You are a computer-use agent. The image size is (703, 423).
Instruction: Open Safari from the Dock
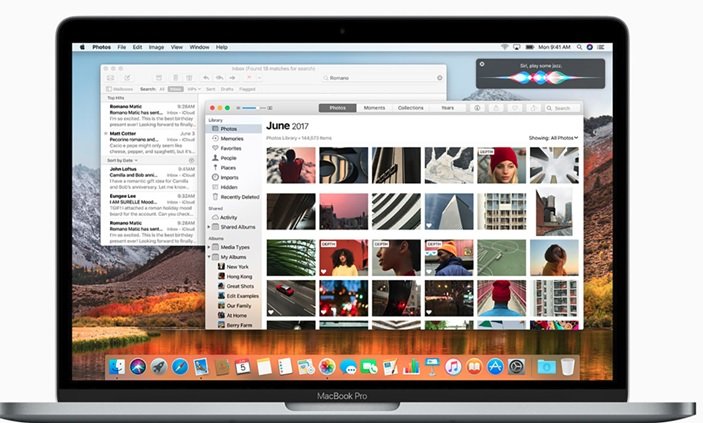click(180, 367)
